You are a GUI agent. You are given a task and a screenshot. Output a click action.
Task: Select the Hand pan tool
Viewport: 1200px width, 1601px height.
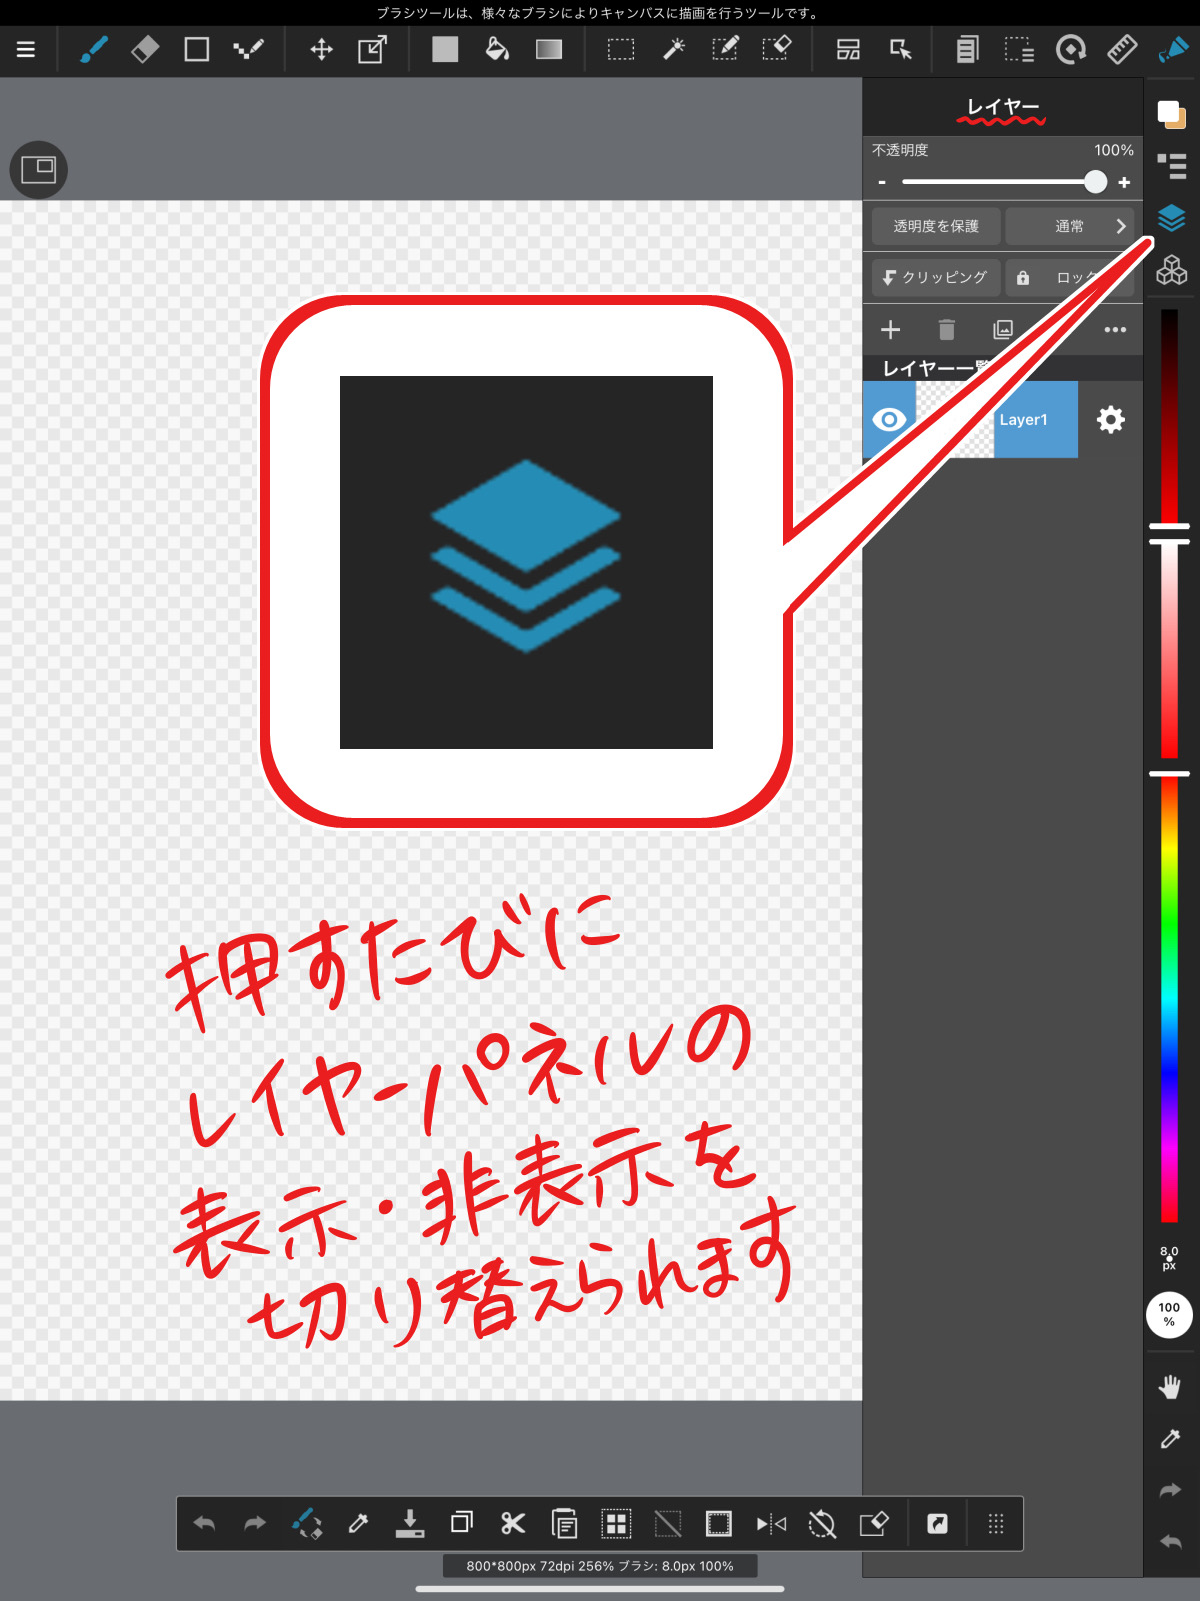pos(1169,1387)
